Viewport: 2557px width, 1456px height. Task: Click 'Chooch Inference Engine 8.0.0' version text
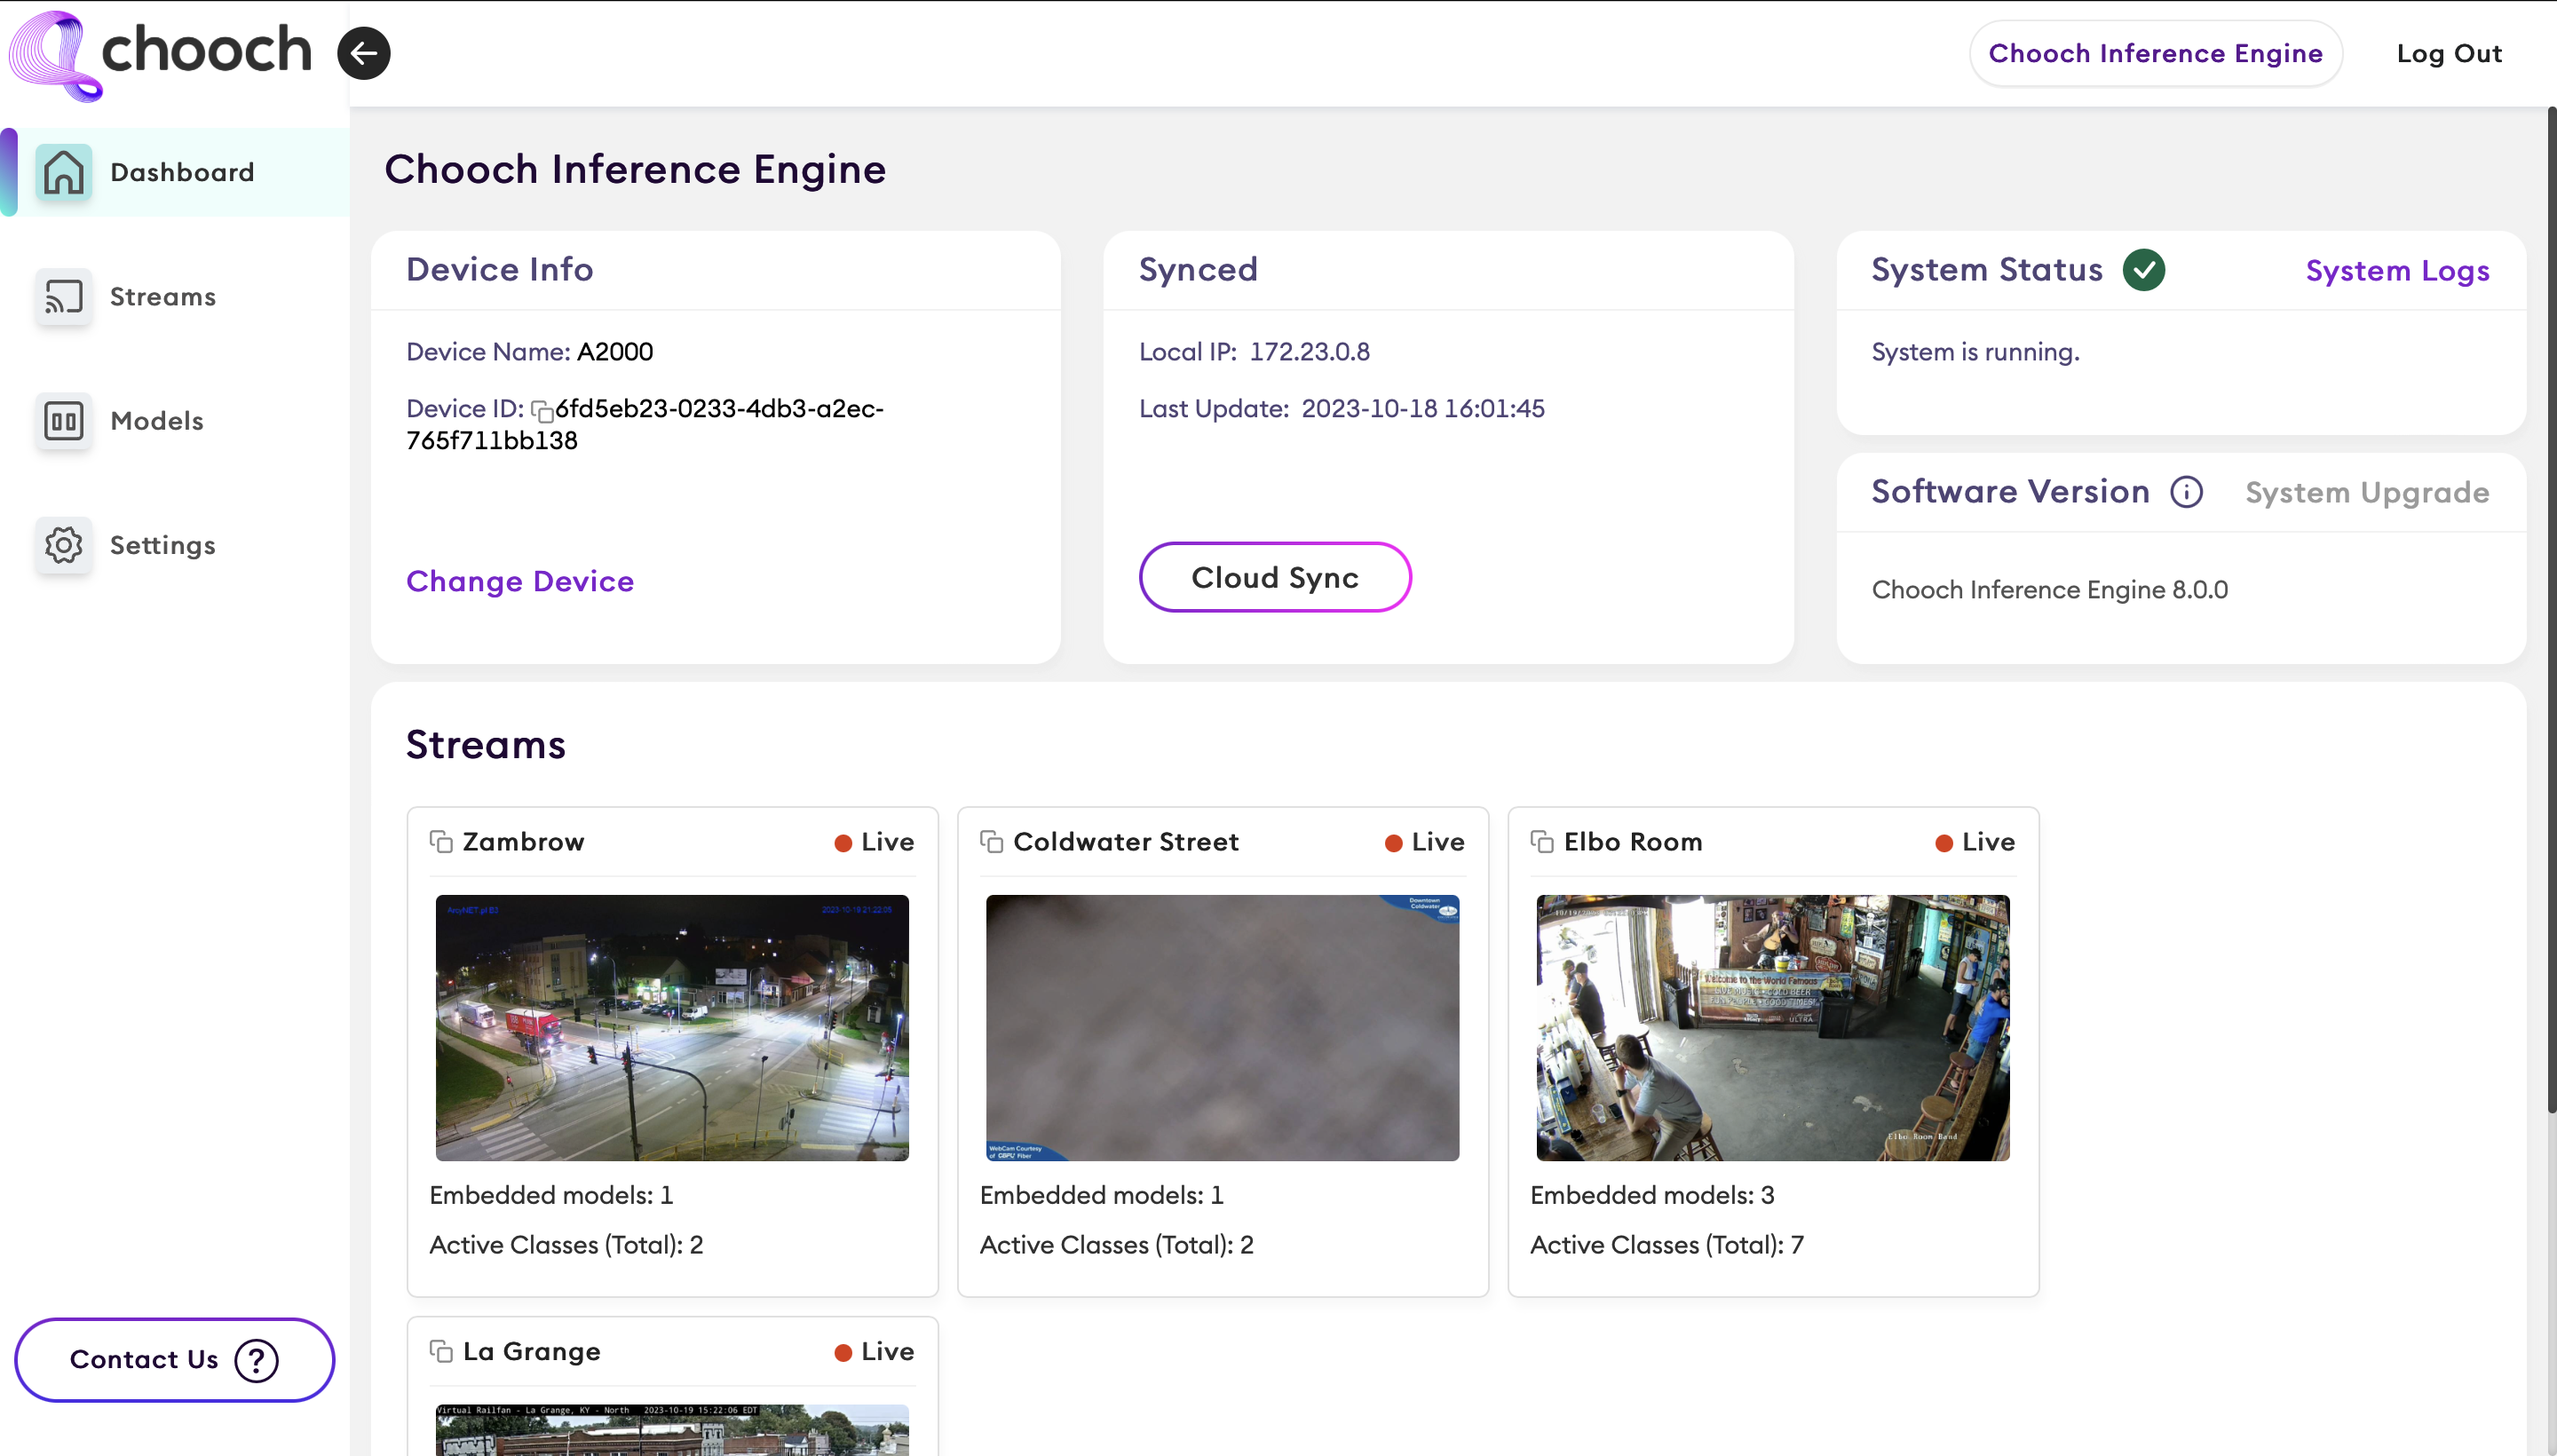click(x=2050, y=590)
